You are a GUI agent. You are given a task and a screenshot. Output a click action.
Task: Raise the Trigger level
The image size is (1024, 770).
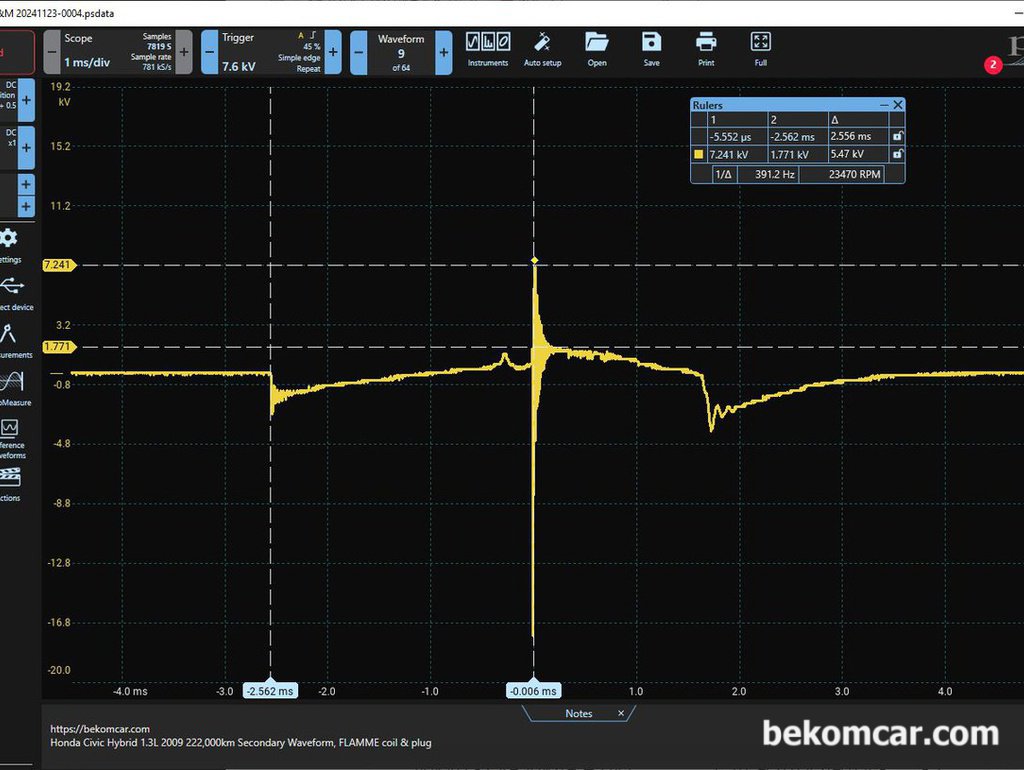pos(332,52)
